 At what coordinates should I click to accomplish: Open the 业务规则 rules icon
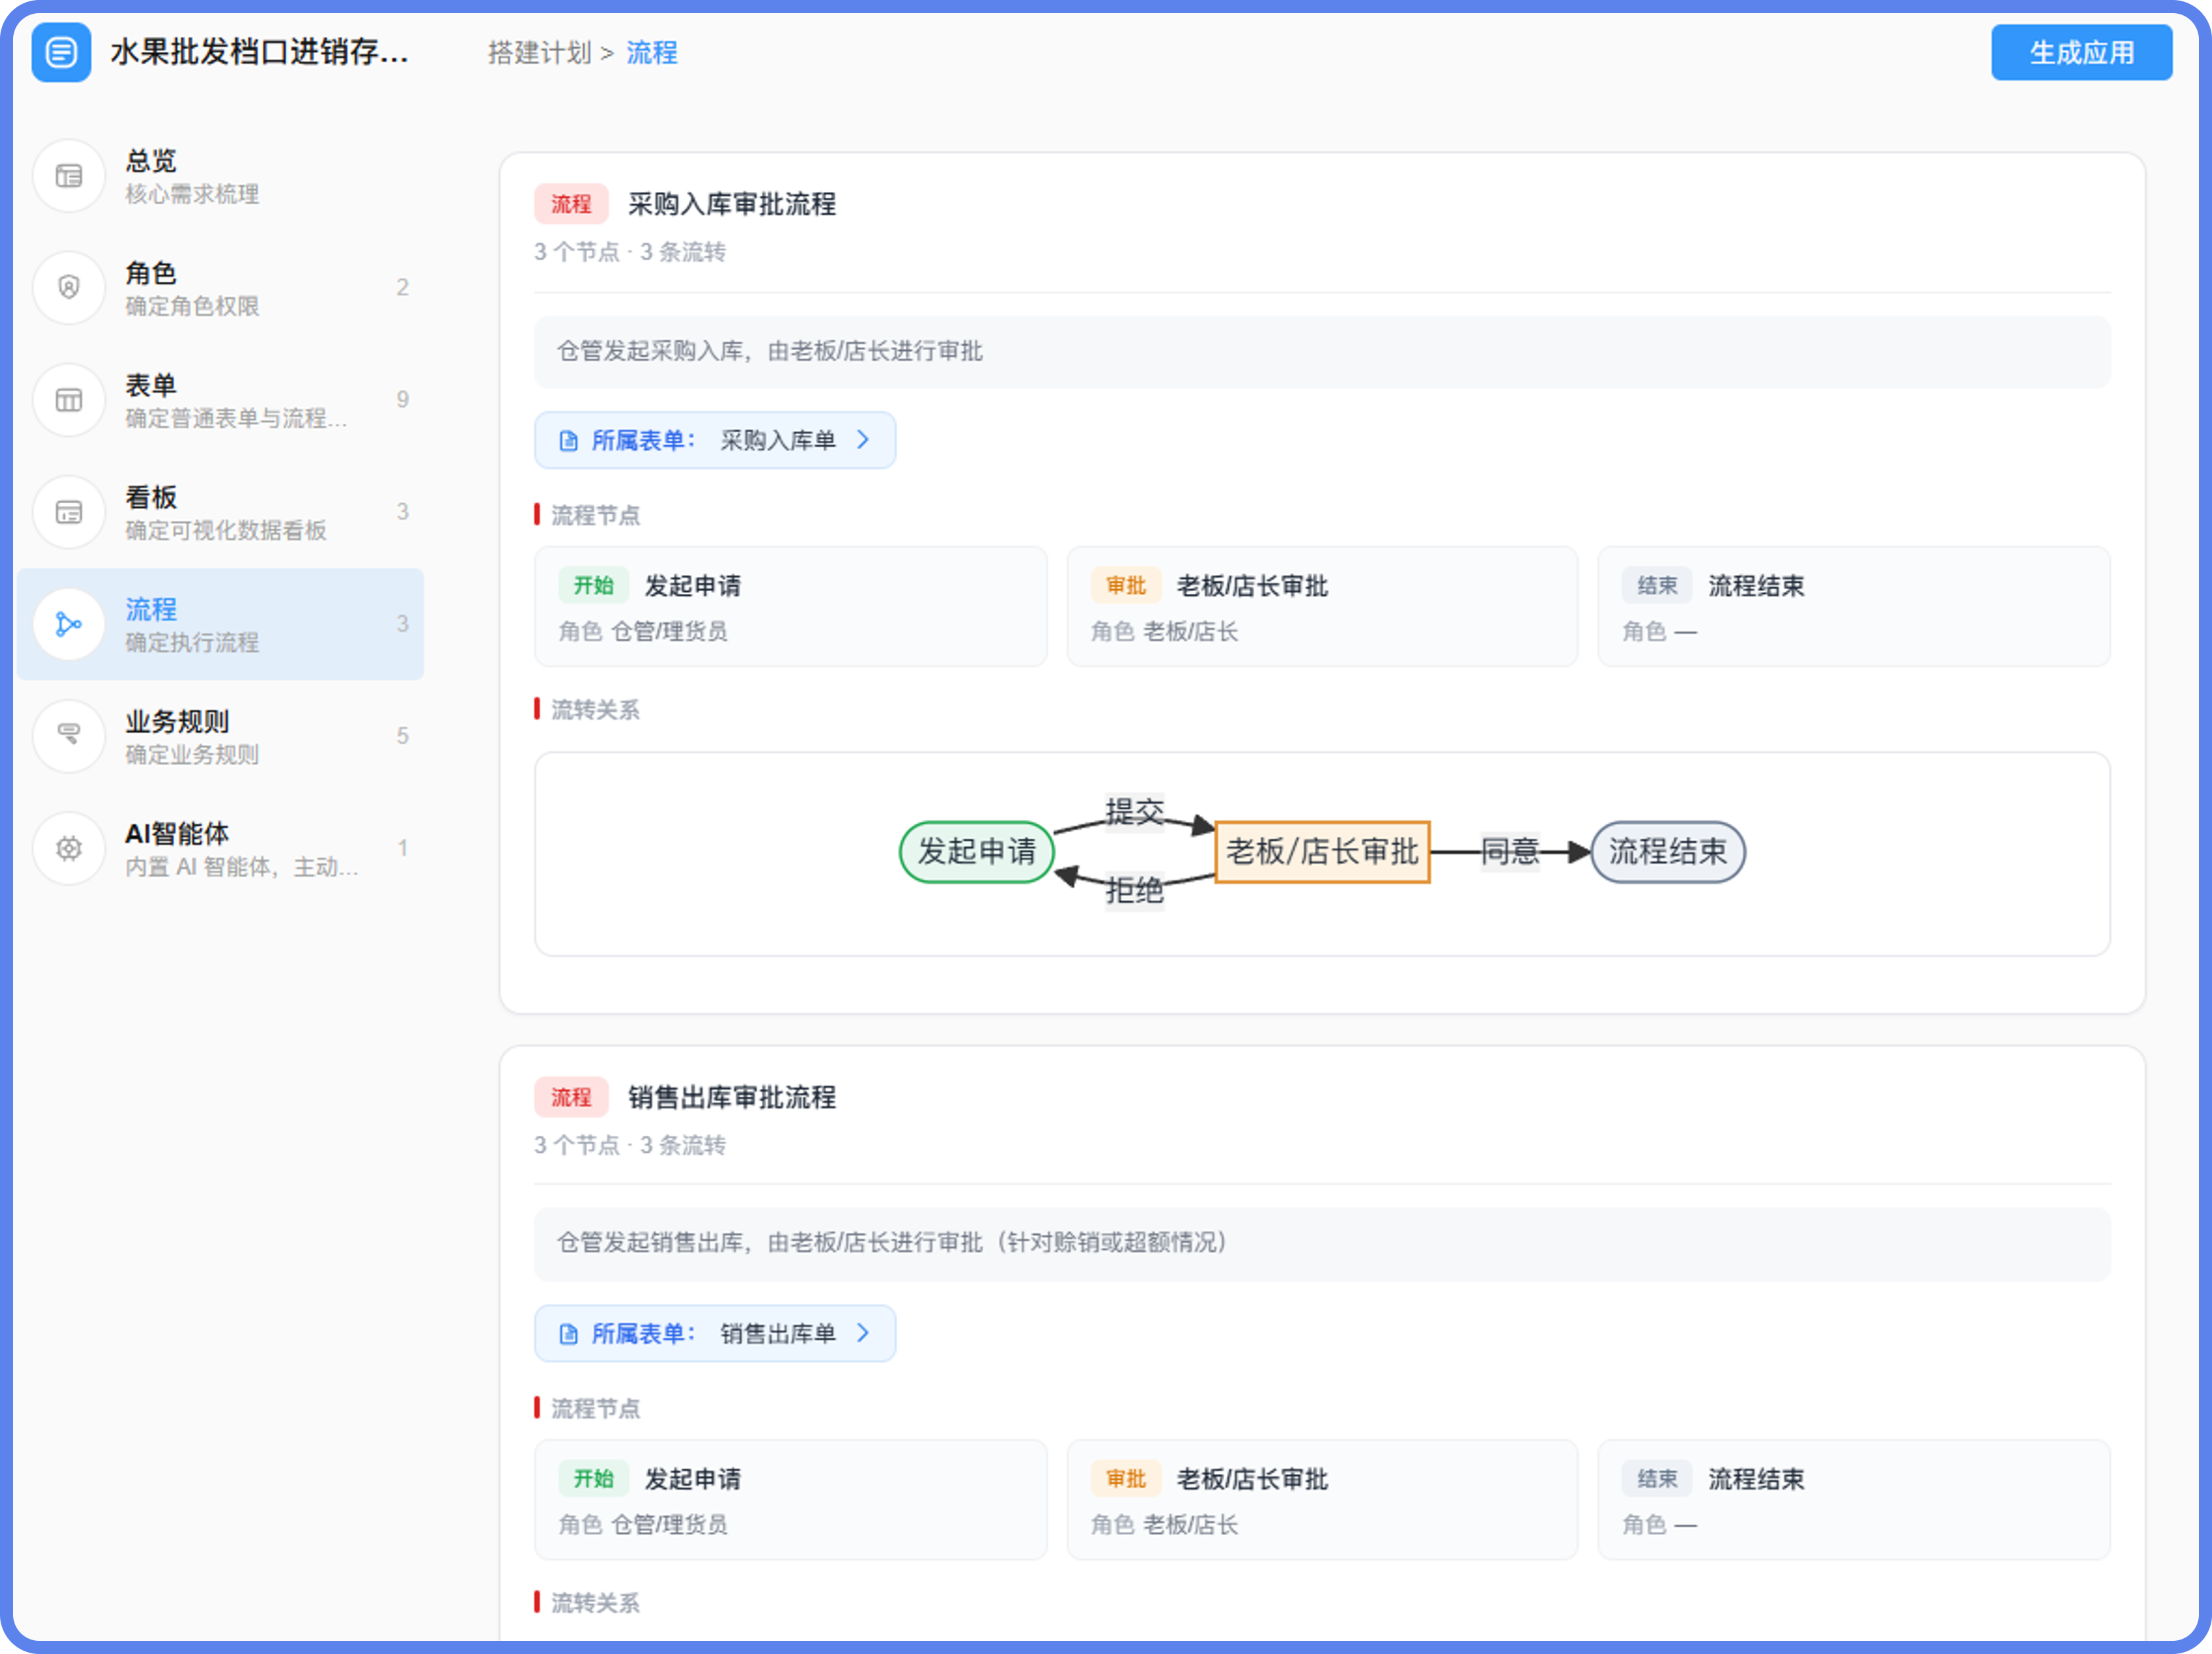click(x=69, y=736)
